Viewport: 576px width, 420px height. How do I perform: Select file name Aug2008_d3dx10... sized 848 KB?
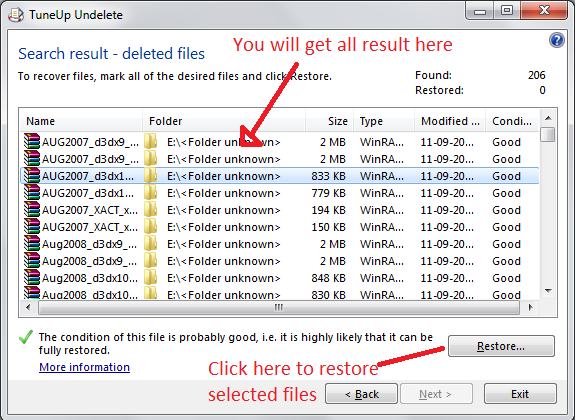(90, 278)
